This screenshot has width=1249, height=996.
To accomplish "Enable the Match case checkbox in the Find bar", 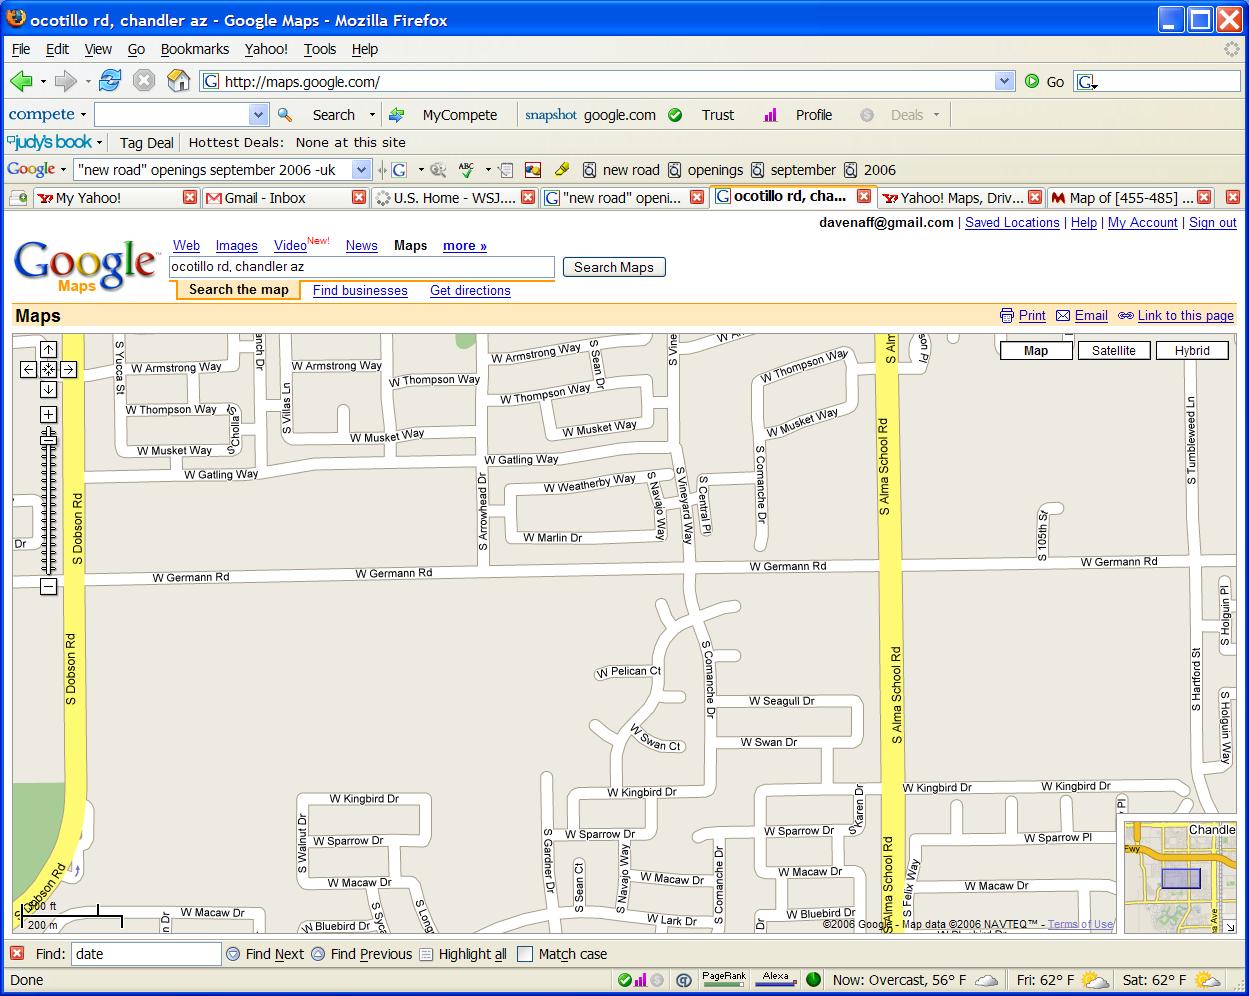I will 524,954.
